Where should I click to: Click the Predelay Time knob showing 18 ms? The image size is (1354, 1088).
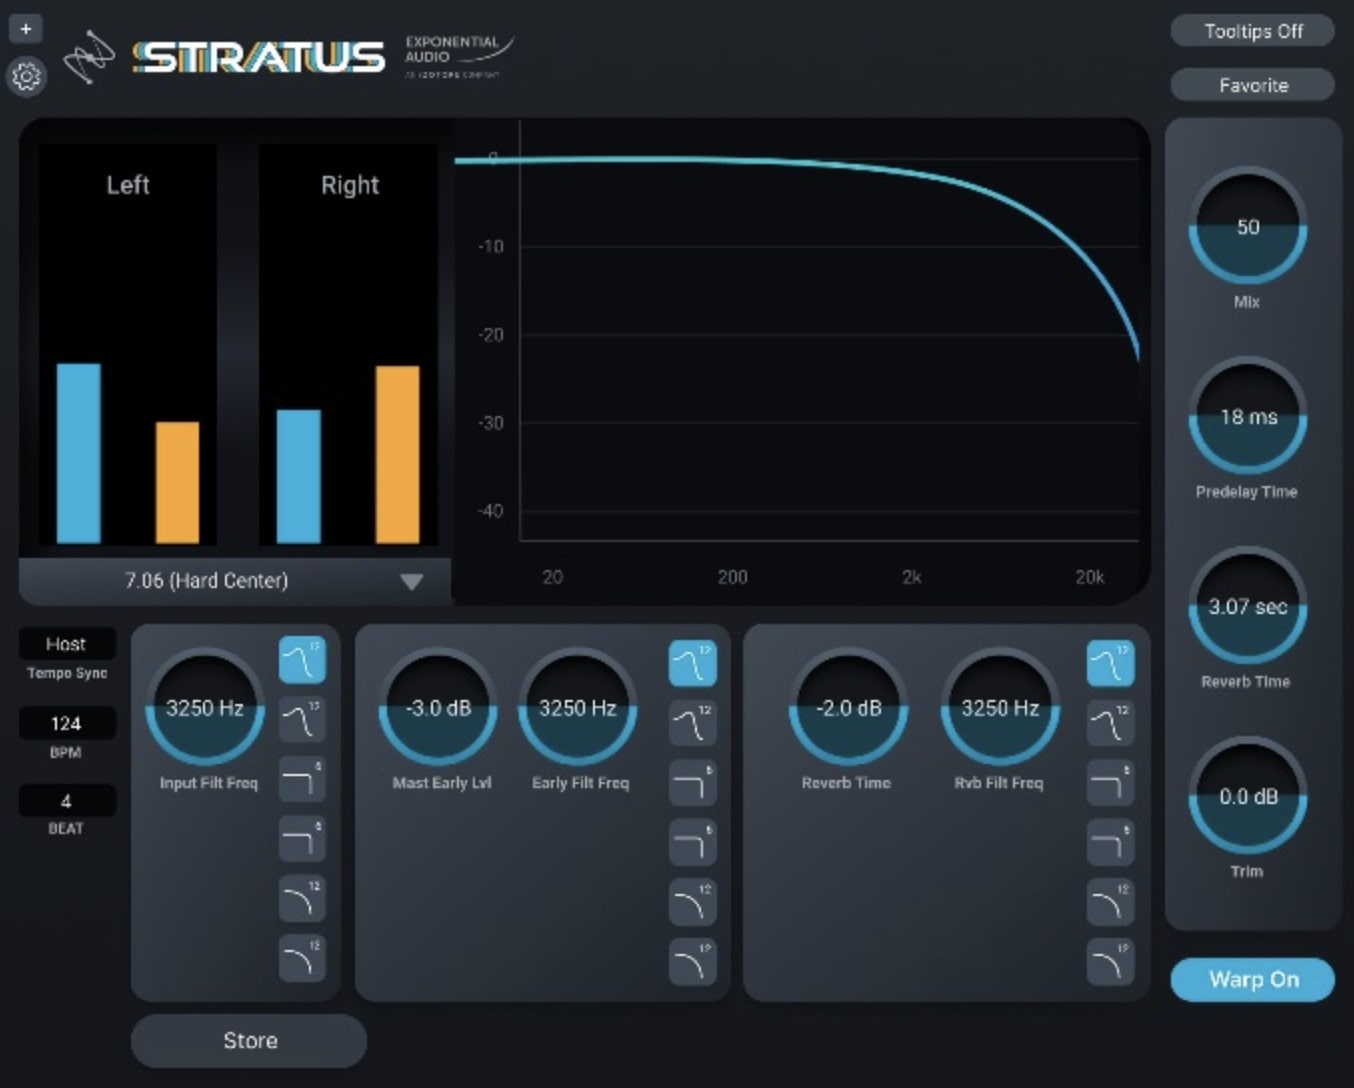[x=1247, y=416]
